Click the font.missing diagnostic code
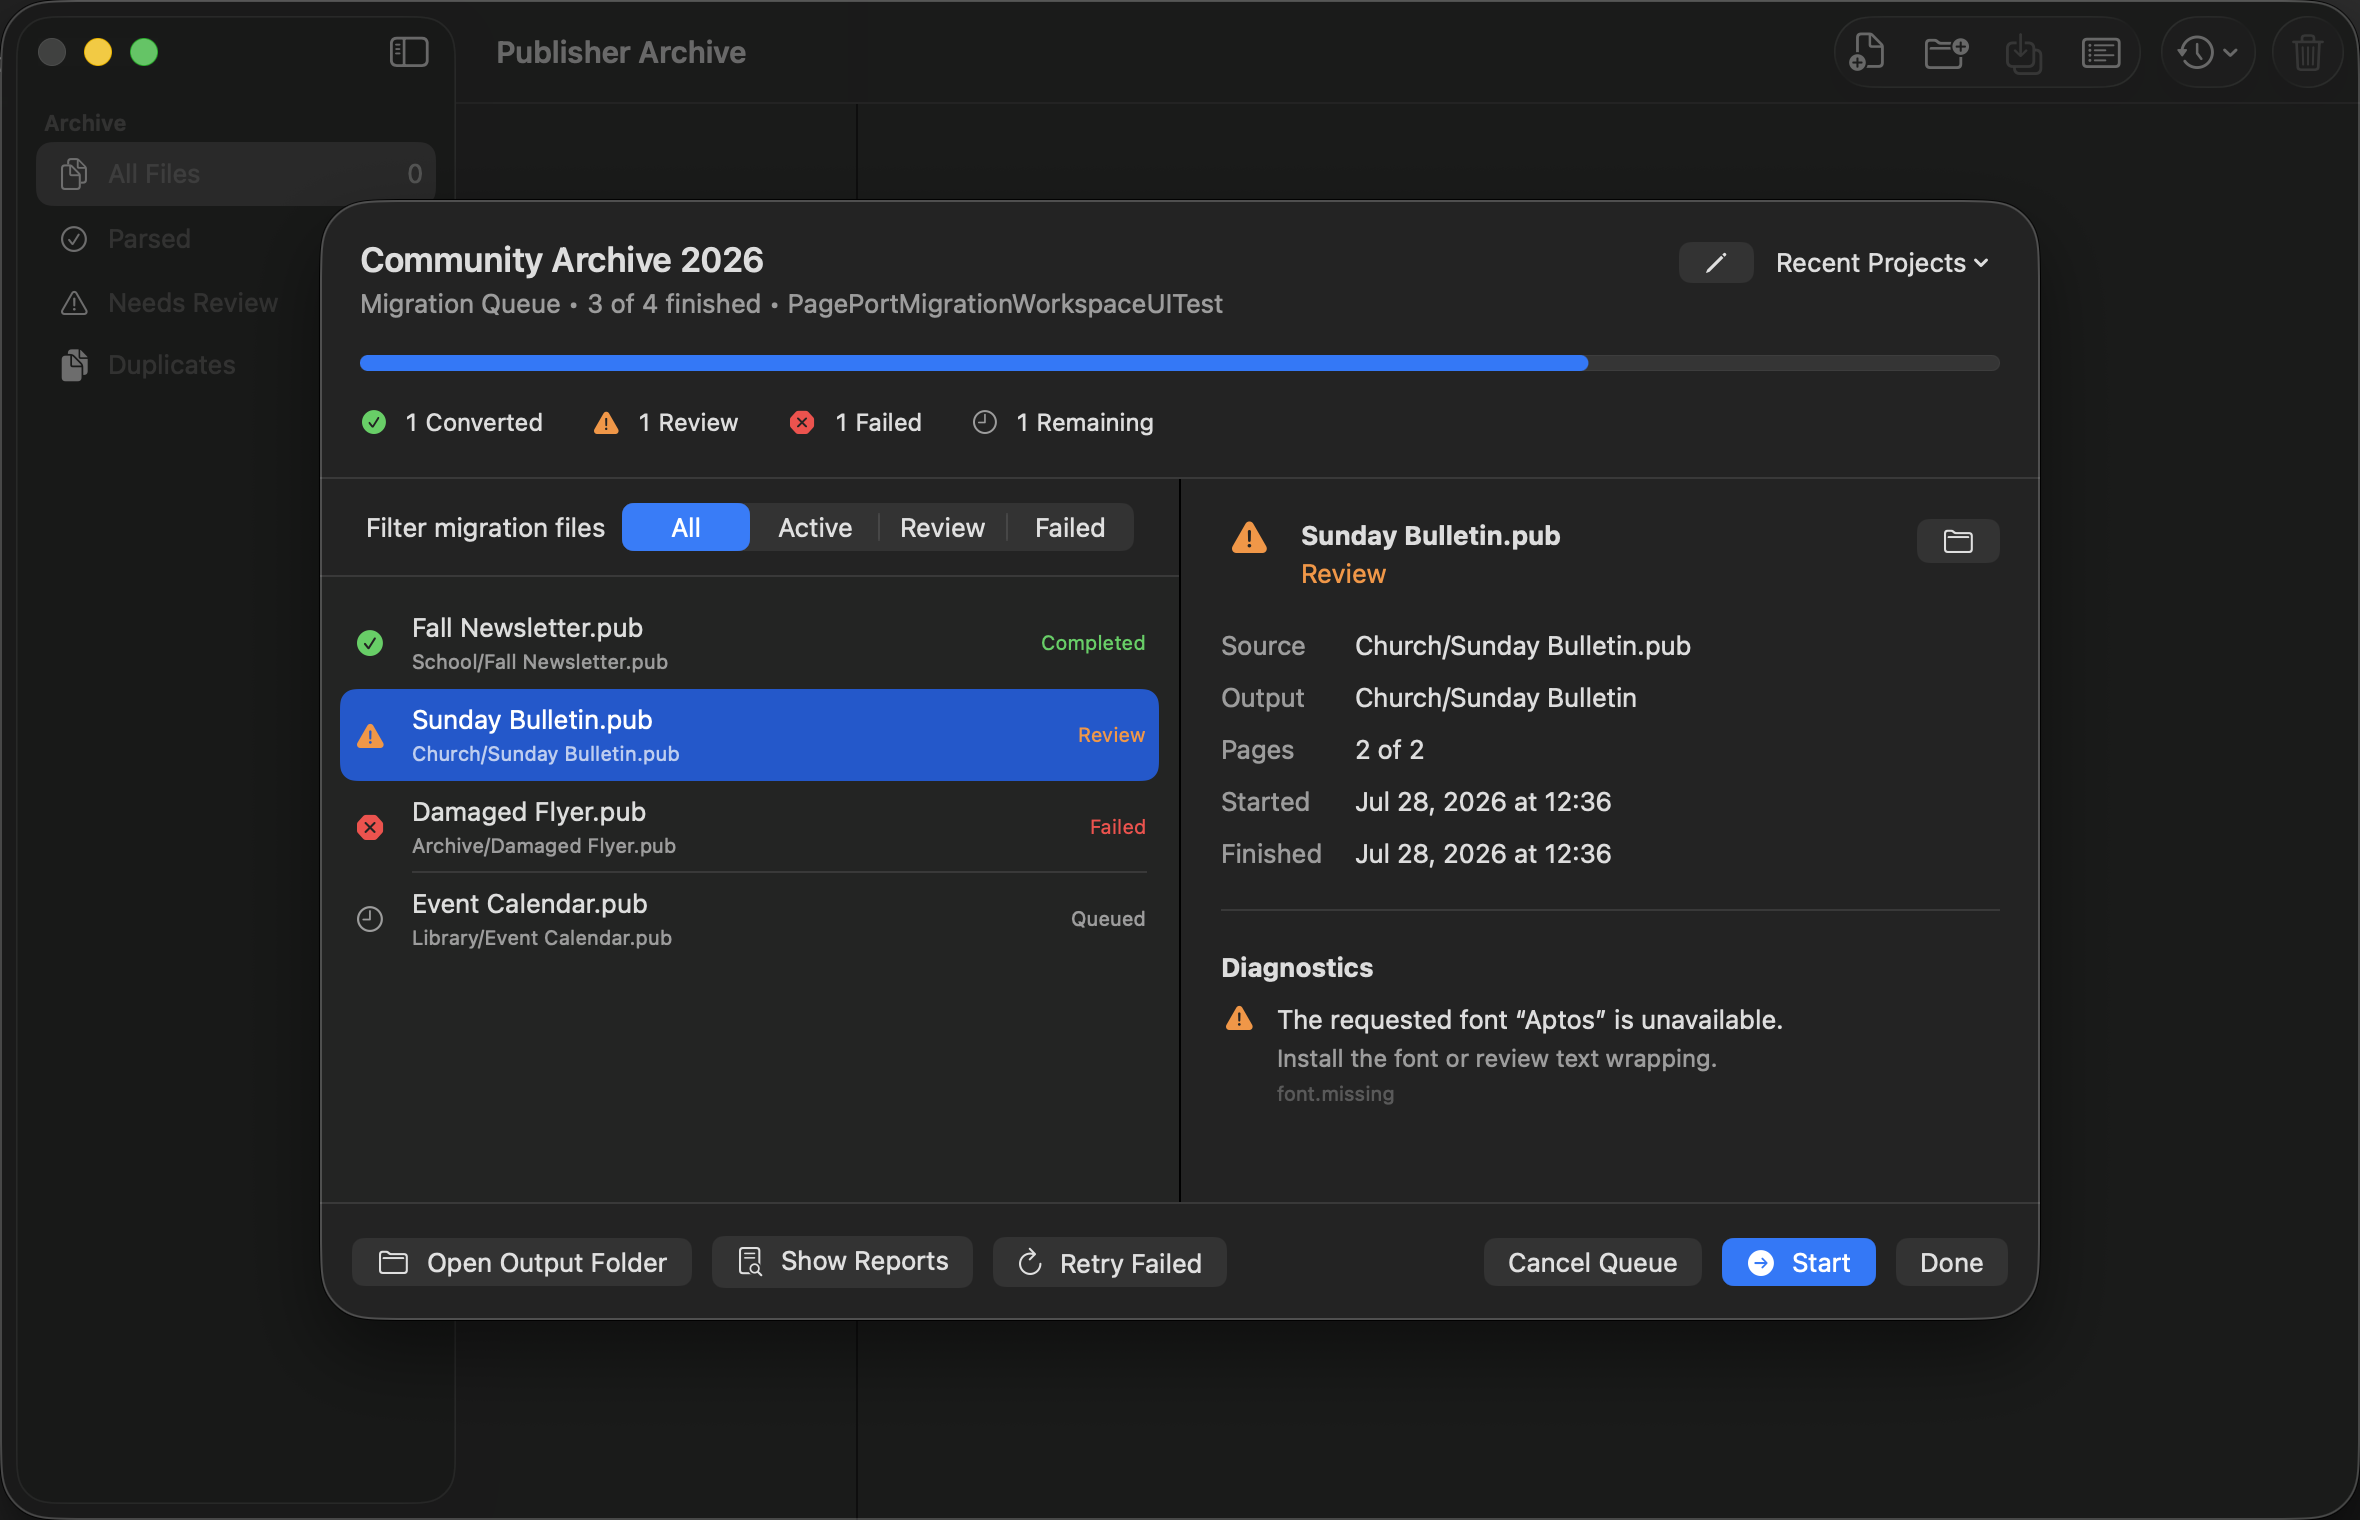Viewport: 2360px width, 1520px height. pos(1335,1094)
